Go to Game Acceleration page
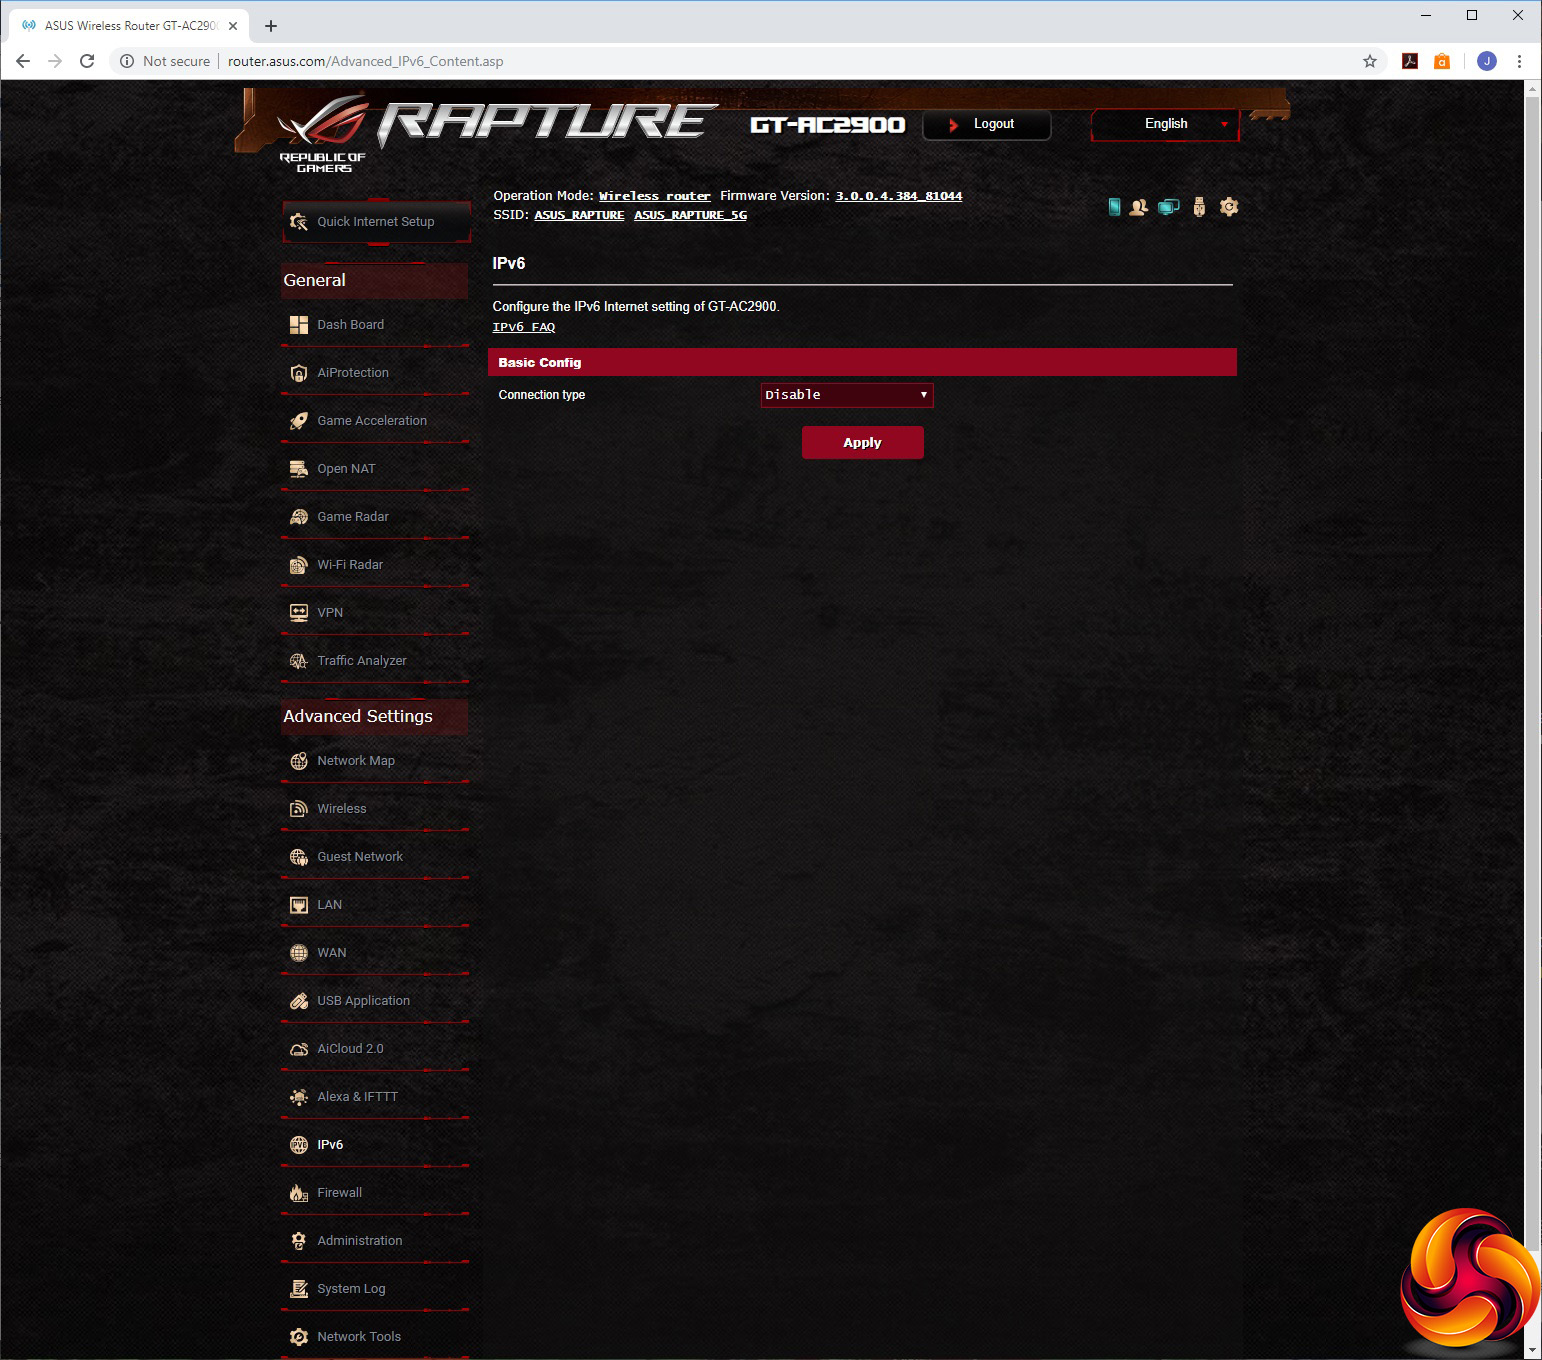Viewport: 1542px width, 1360px height. click(372, 421)
